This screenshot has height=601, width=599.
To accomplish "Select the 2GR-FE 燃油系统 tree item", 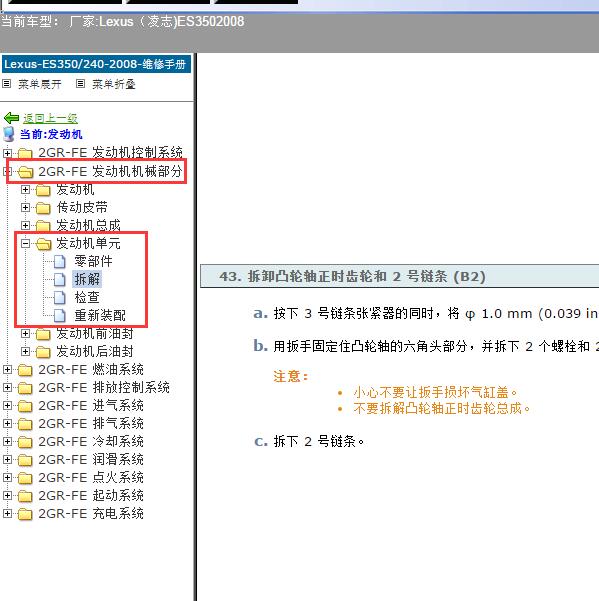I will point(91,369).
